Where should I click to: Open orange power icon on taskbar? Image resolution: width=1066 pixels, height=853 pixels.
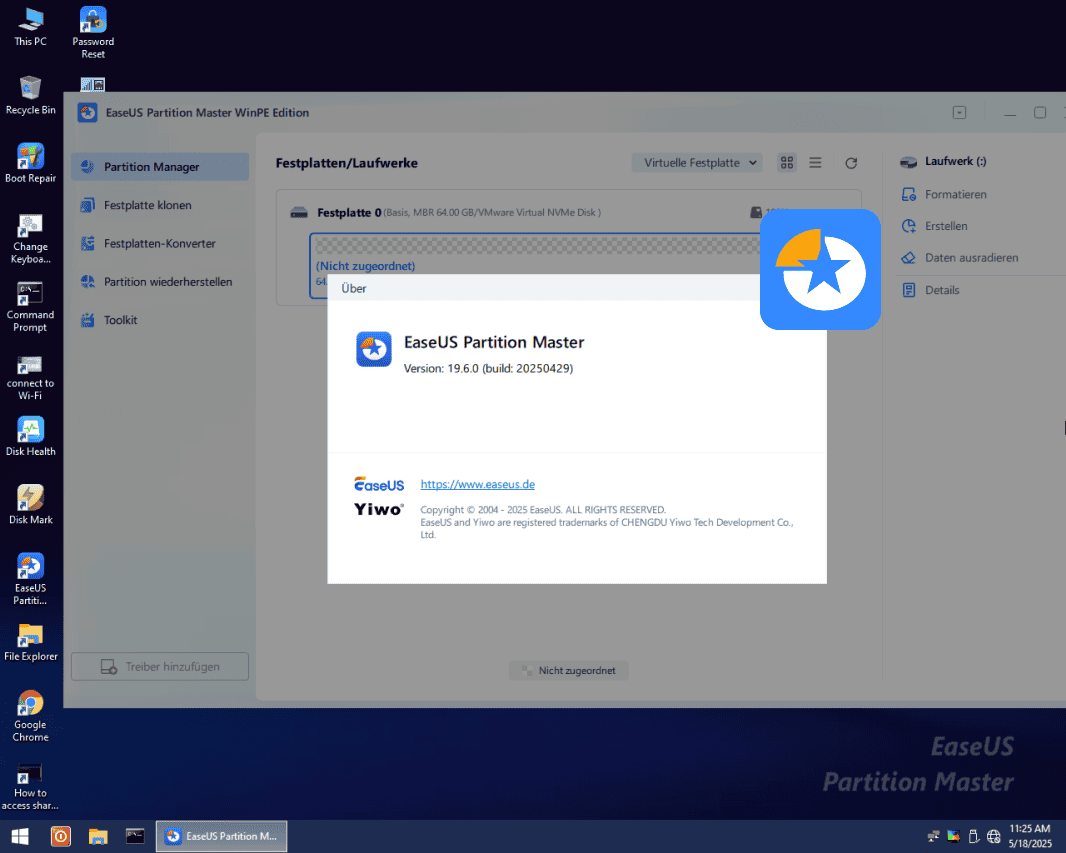[61, 836]
